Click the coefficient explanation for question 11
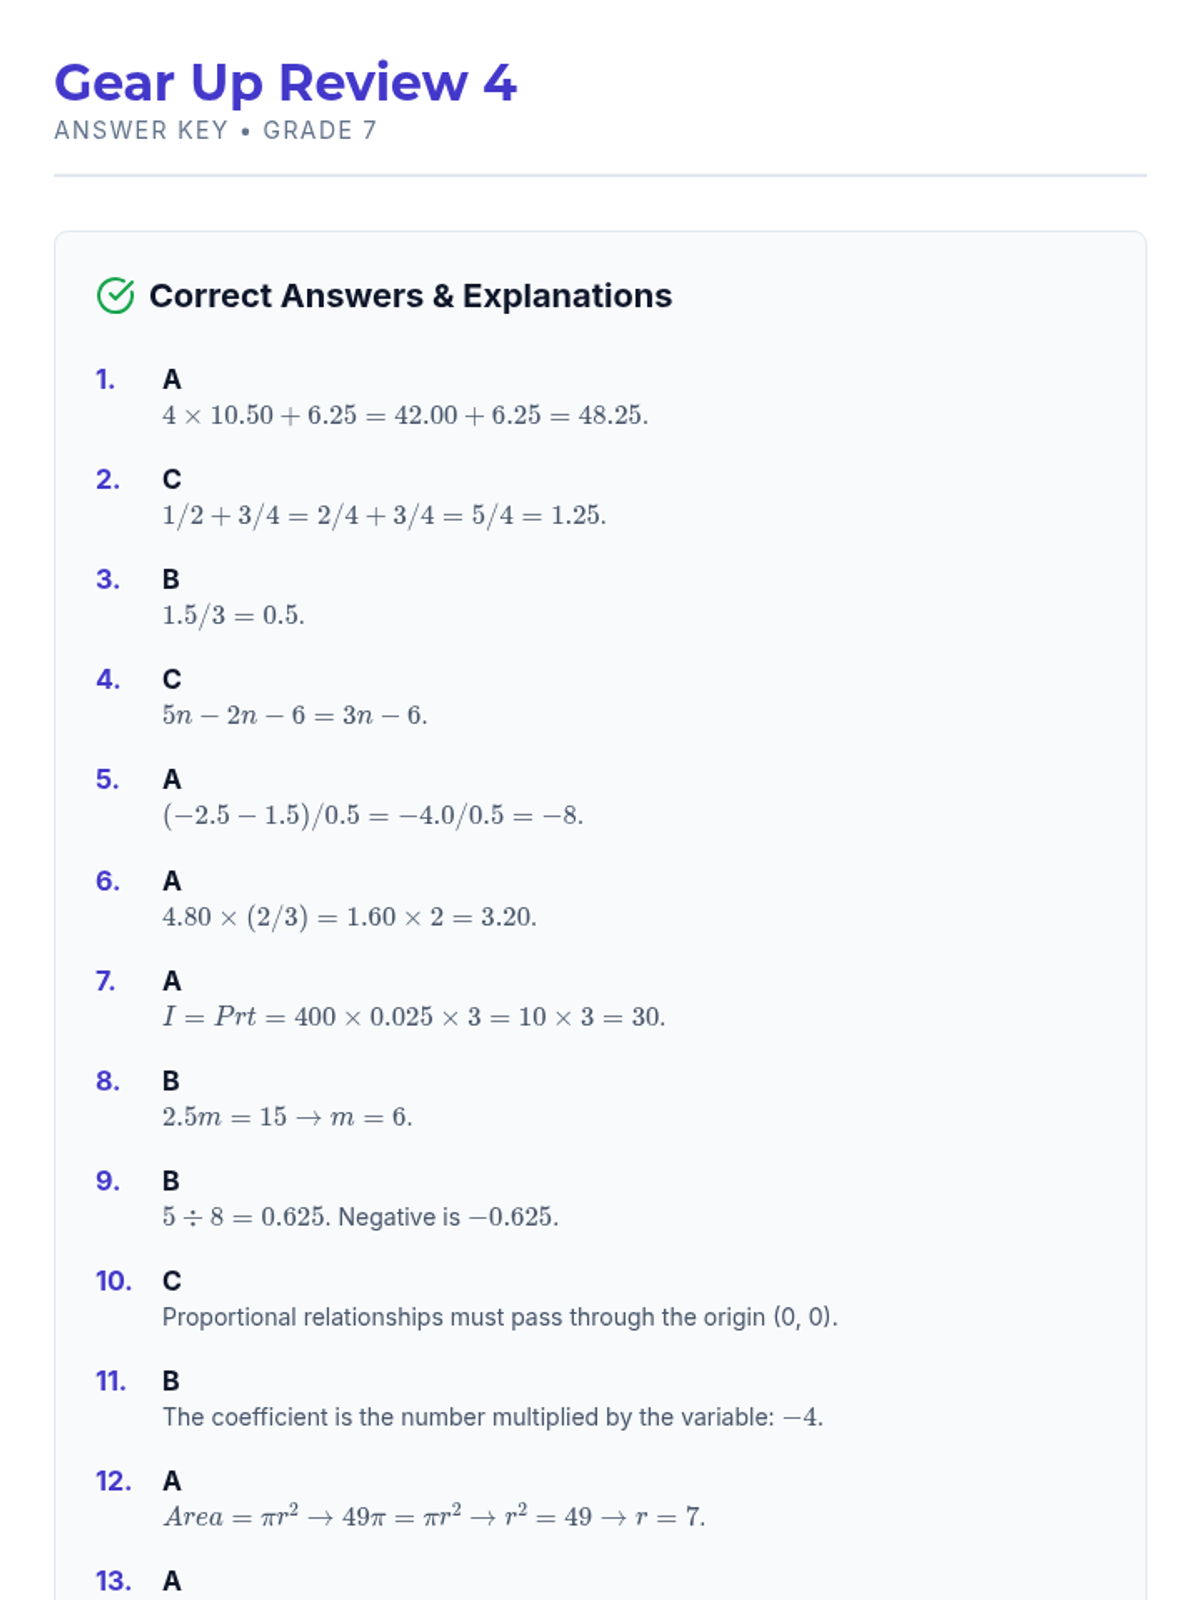This screenshot has height=1600, width=1200. pyautogui.click(x=492, y=1417)
